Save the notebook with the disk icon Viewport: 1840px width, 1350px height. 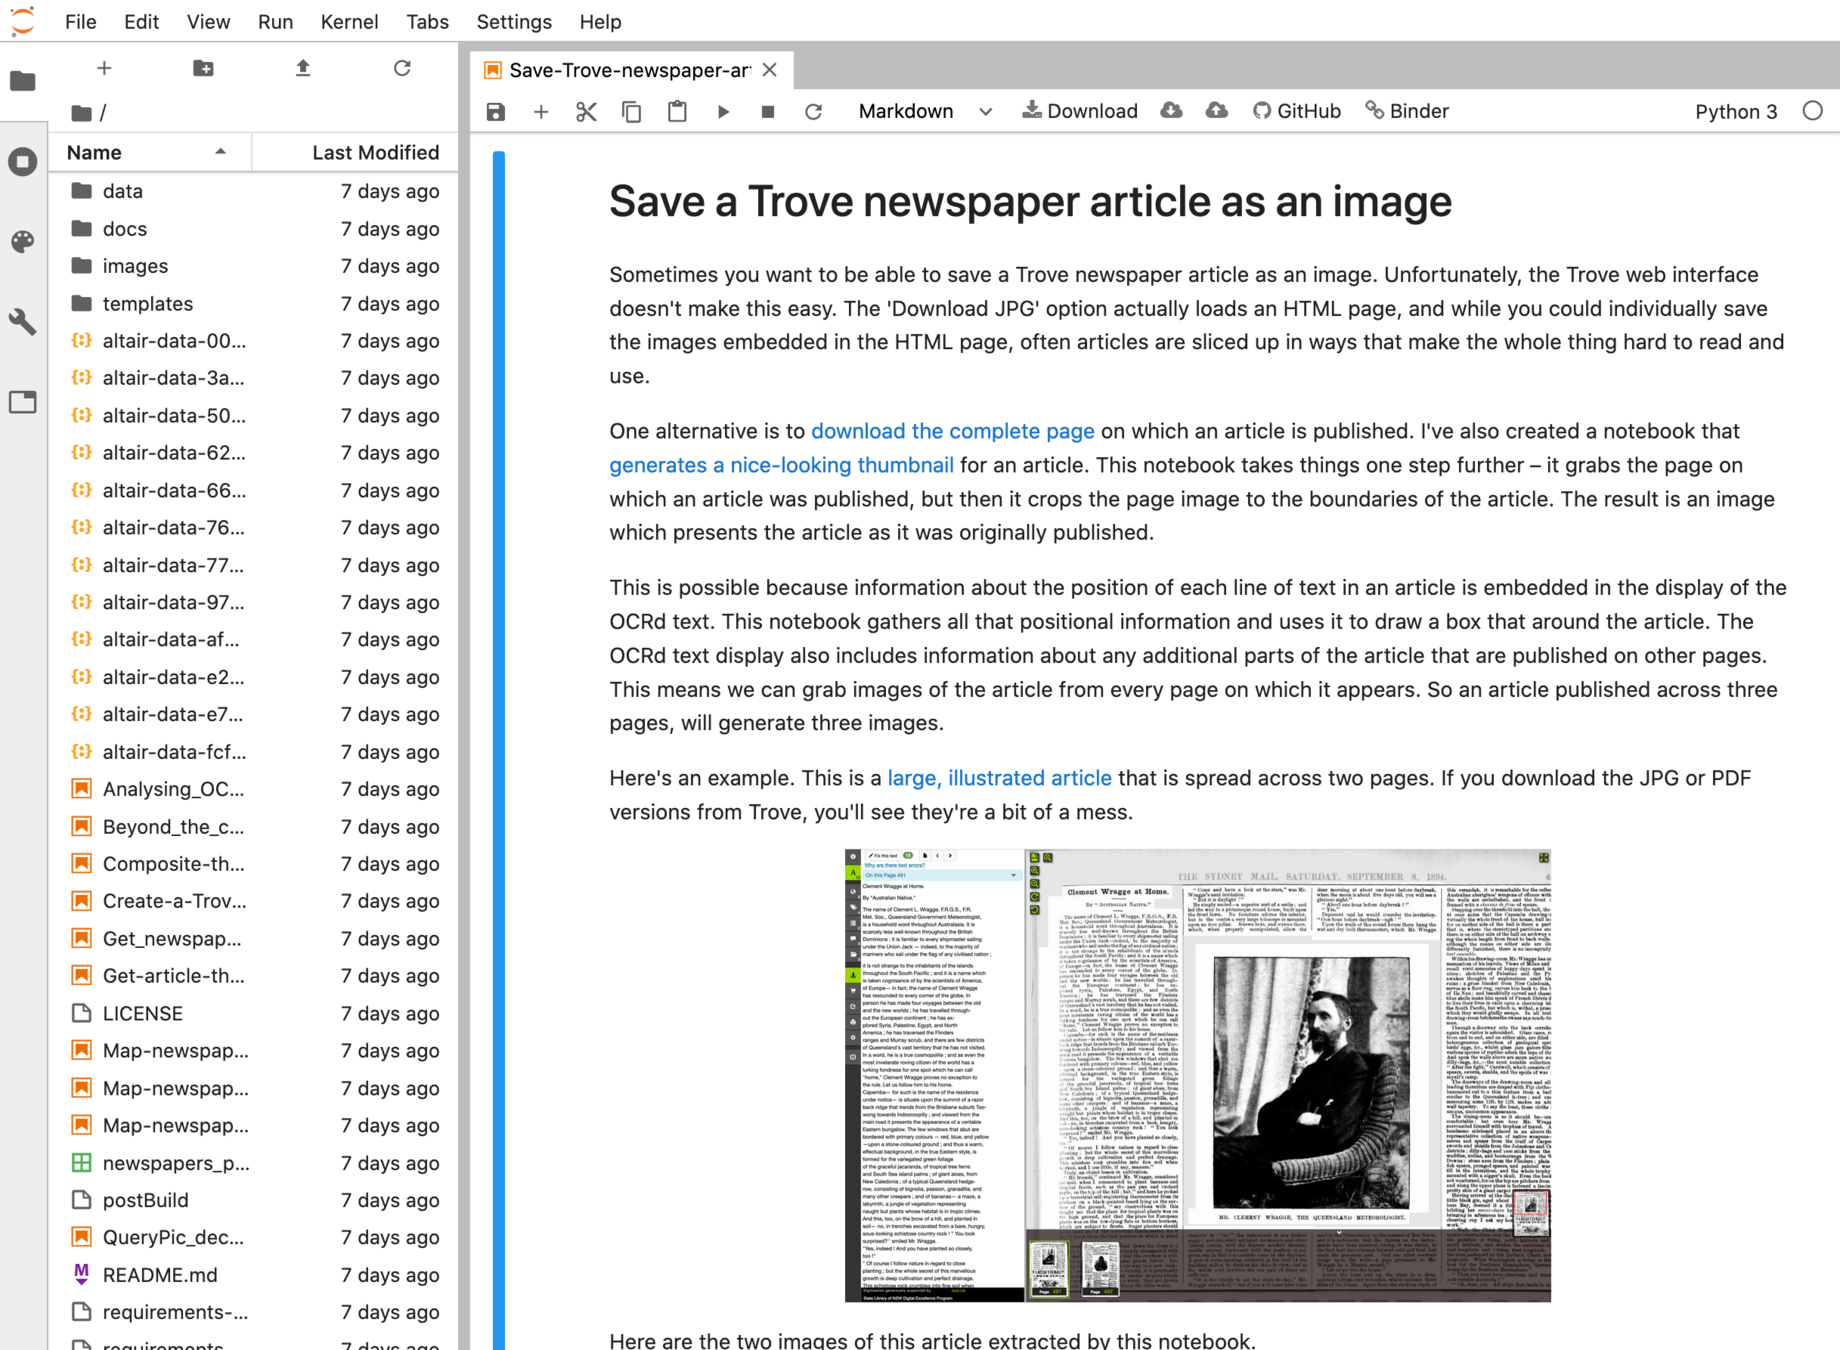click(x=495, y=111)
